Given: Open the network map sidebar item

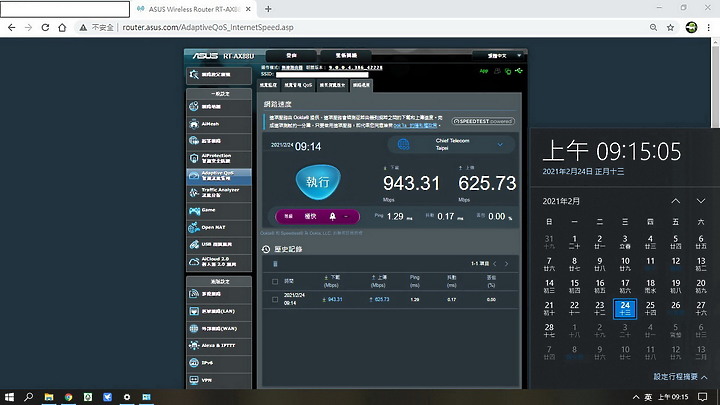Looking at the screenshot, I should coord(219,107).
